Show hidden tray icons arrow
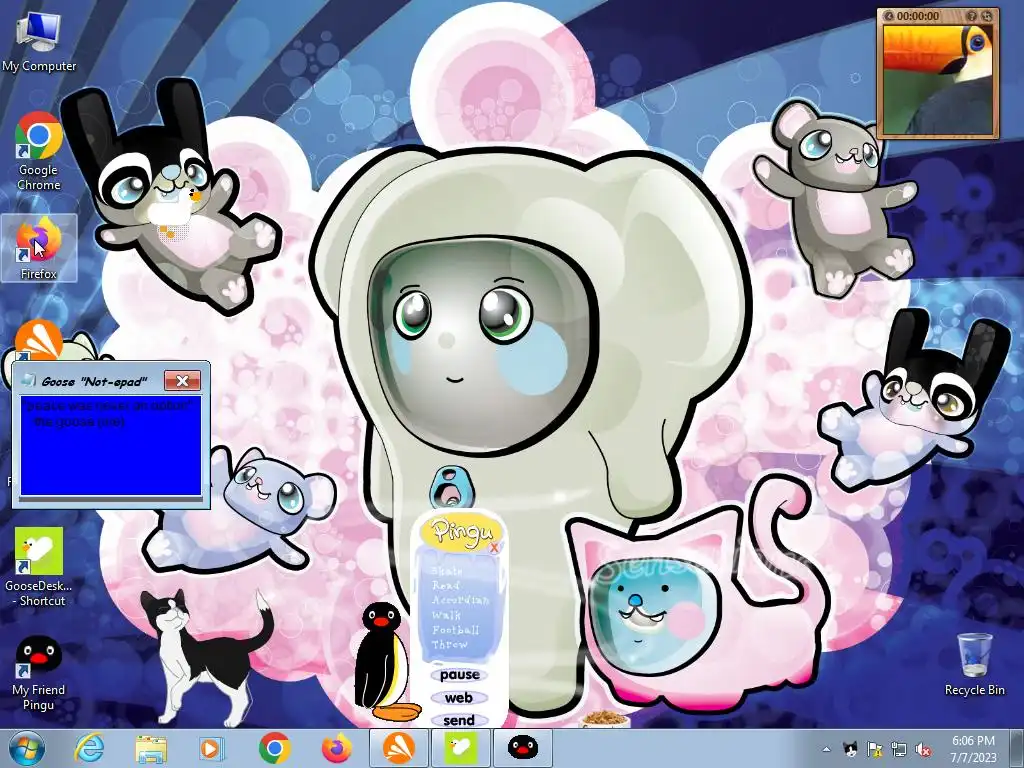The image size is (1024, 768). tap(827, 749)
